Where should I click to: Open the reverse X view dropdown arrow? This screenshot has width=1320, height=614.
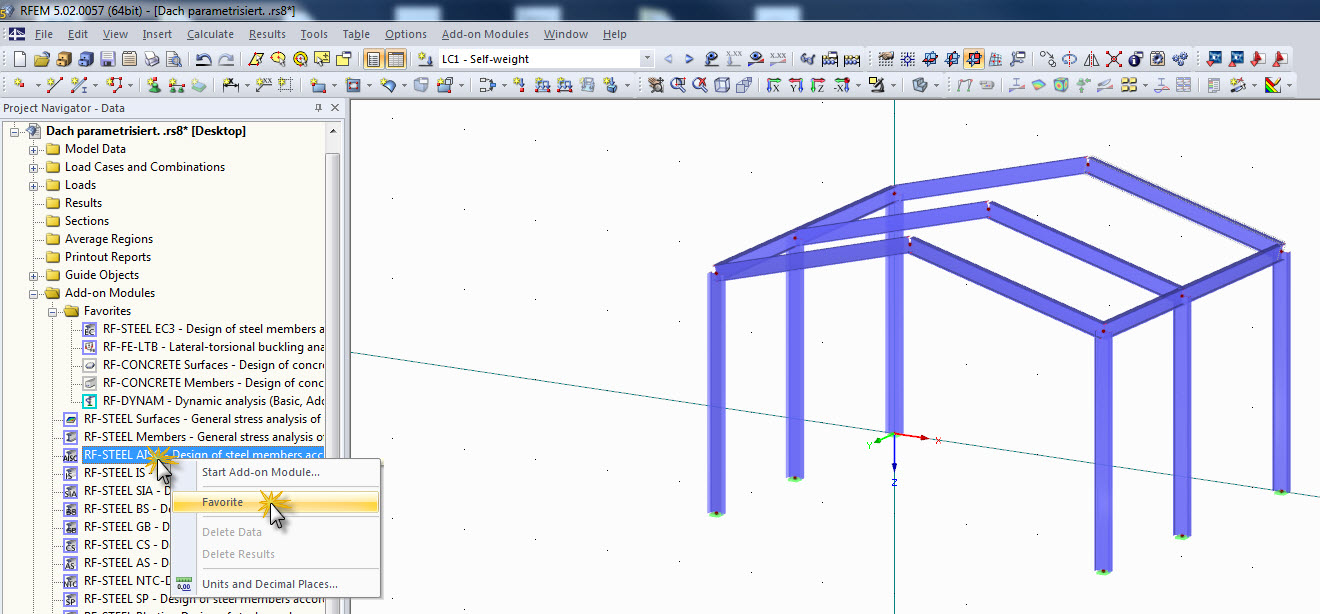pos(858,85)
